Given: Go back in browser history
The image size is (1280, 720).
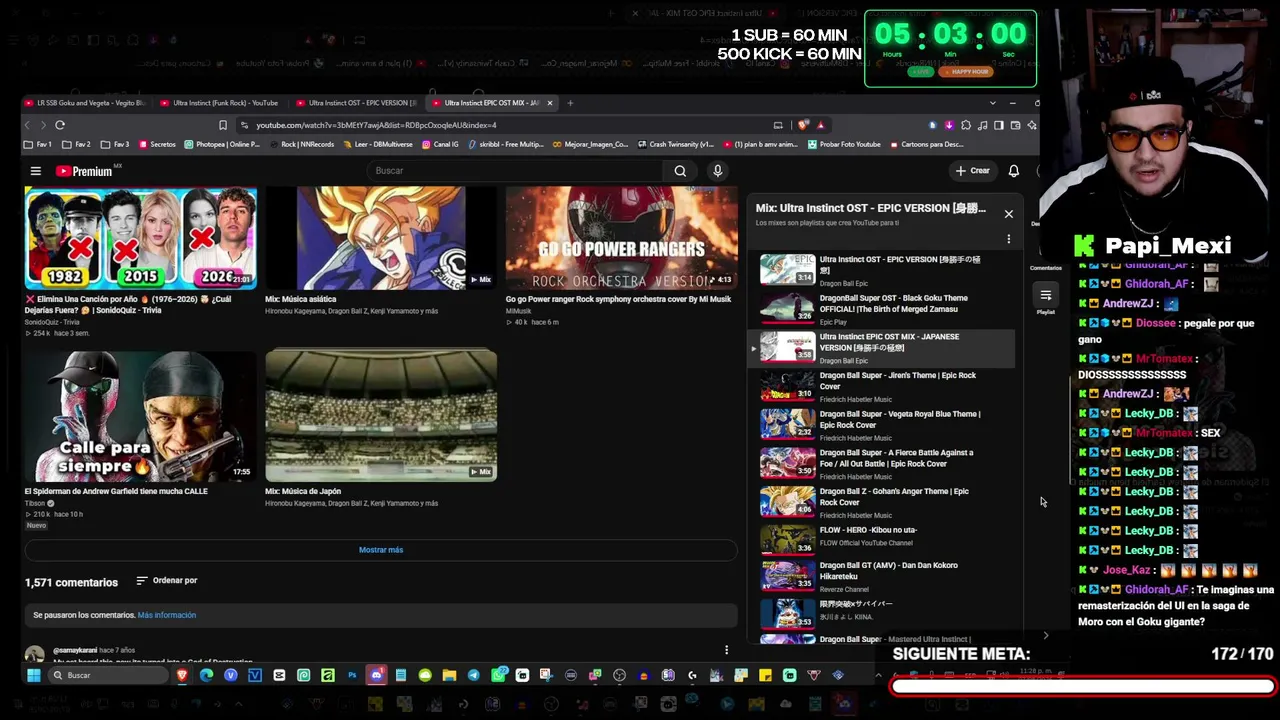Looking at the screenshot, I should tap(28, 125).
